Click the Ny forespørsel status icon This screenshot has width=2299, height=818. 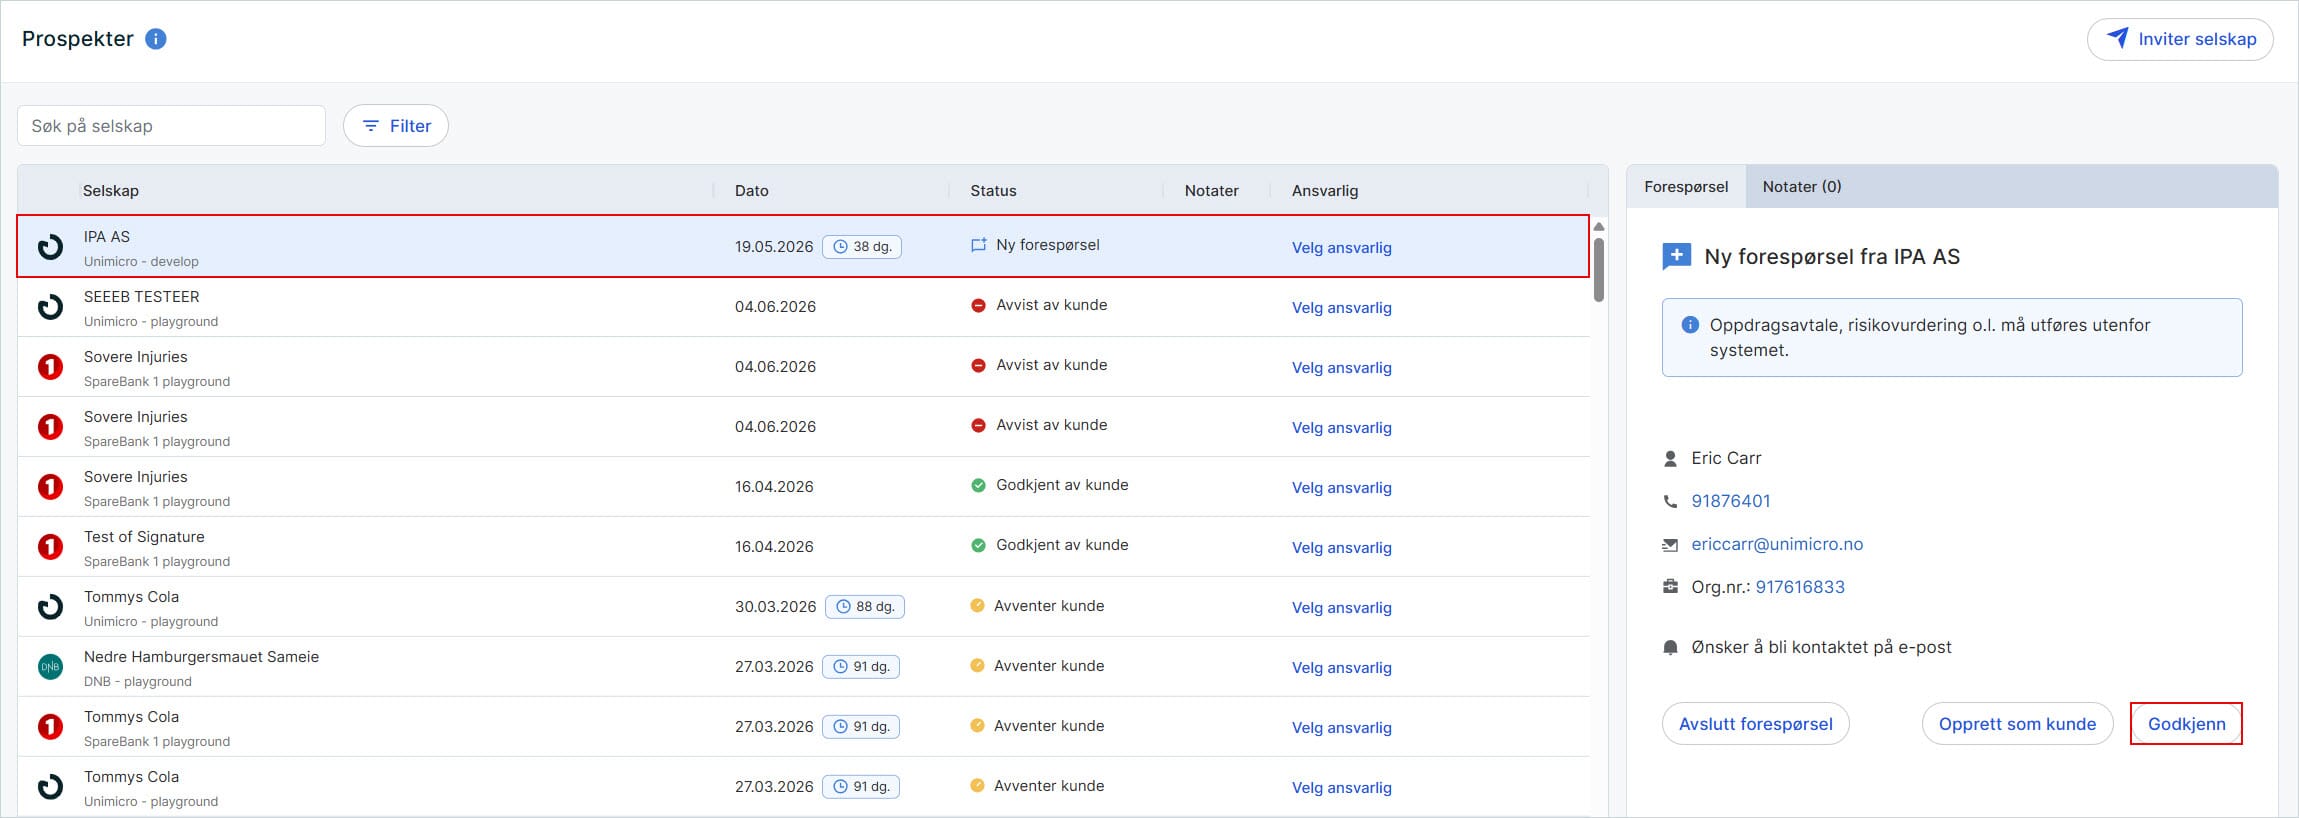tap(979, 245)
